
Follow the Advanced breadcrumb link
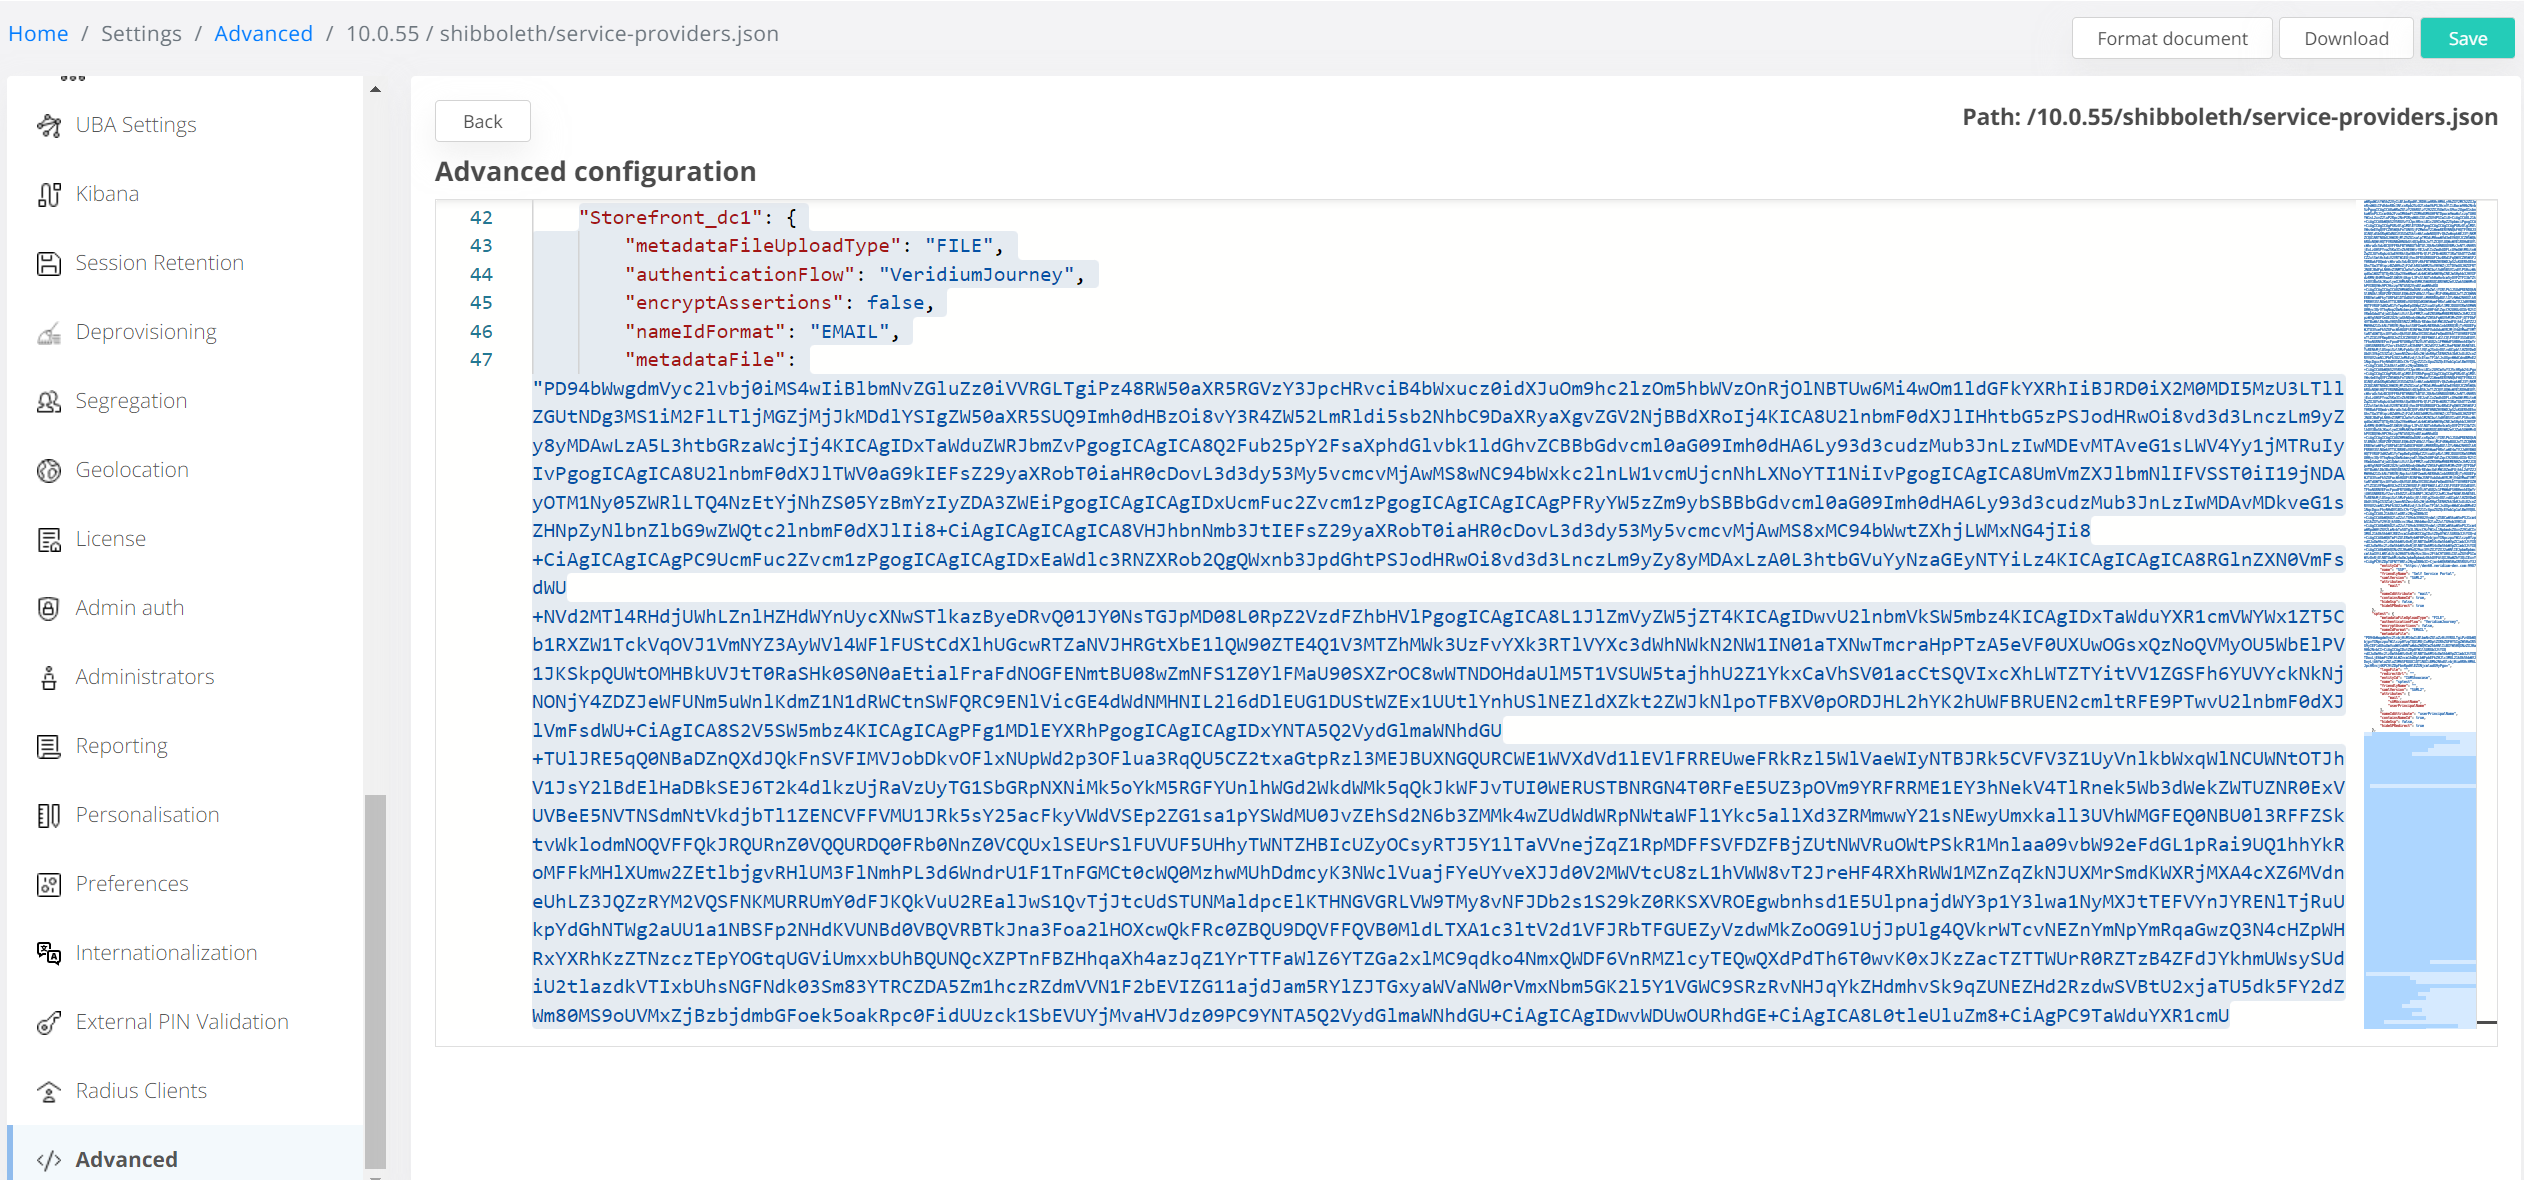tap(263, 33)
